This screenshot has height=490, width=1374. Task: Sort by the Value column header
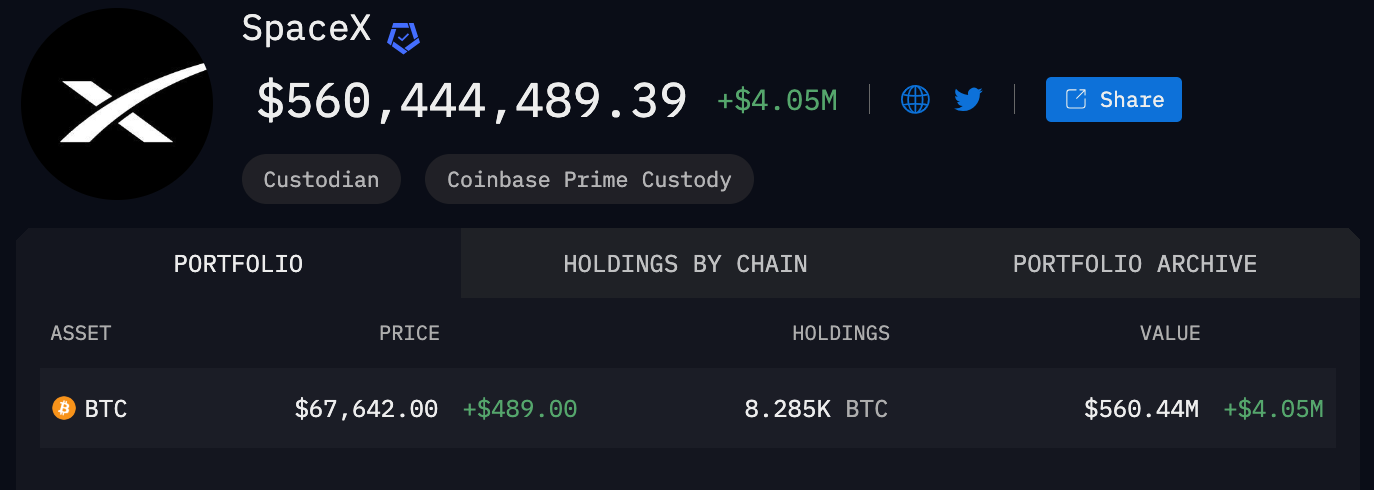pyautogui.click(x=1170, y=333)
